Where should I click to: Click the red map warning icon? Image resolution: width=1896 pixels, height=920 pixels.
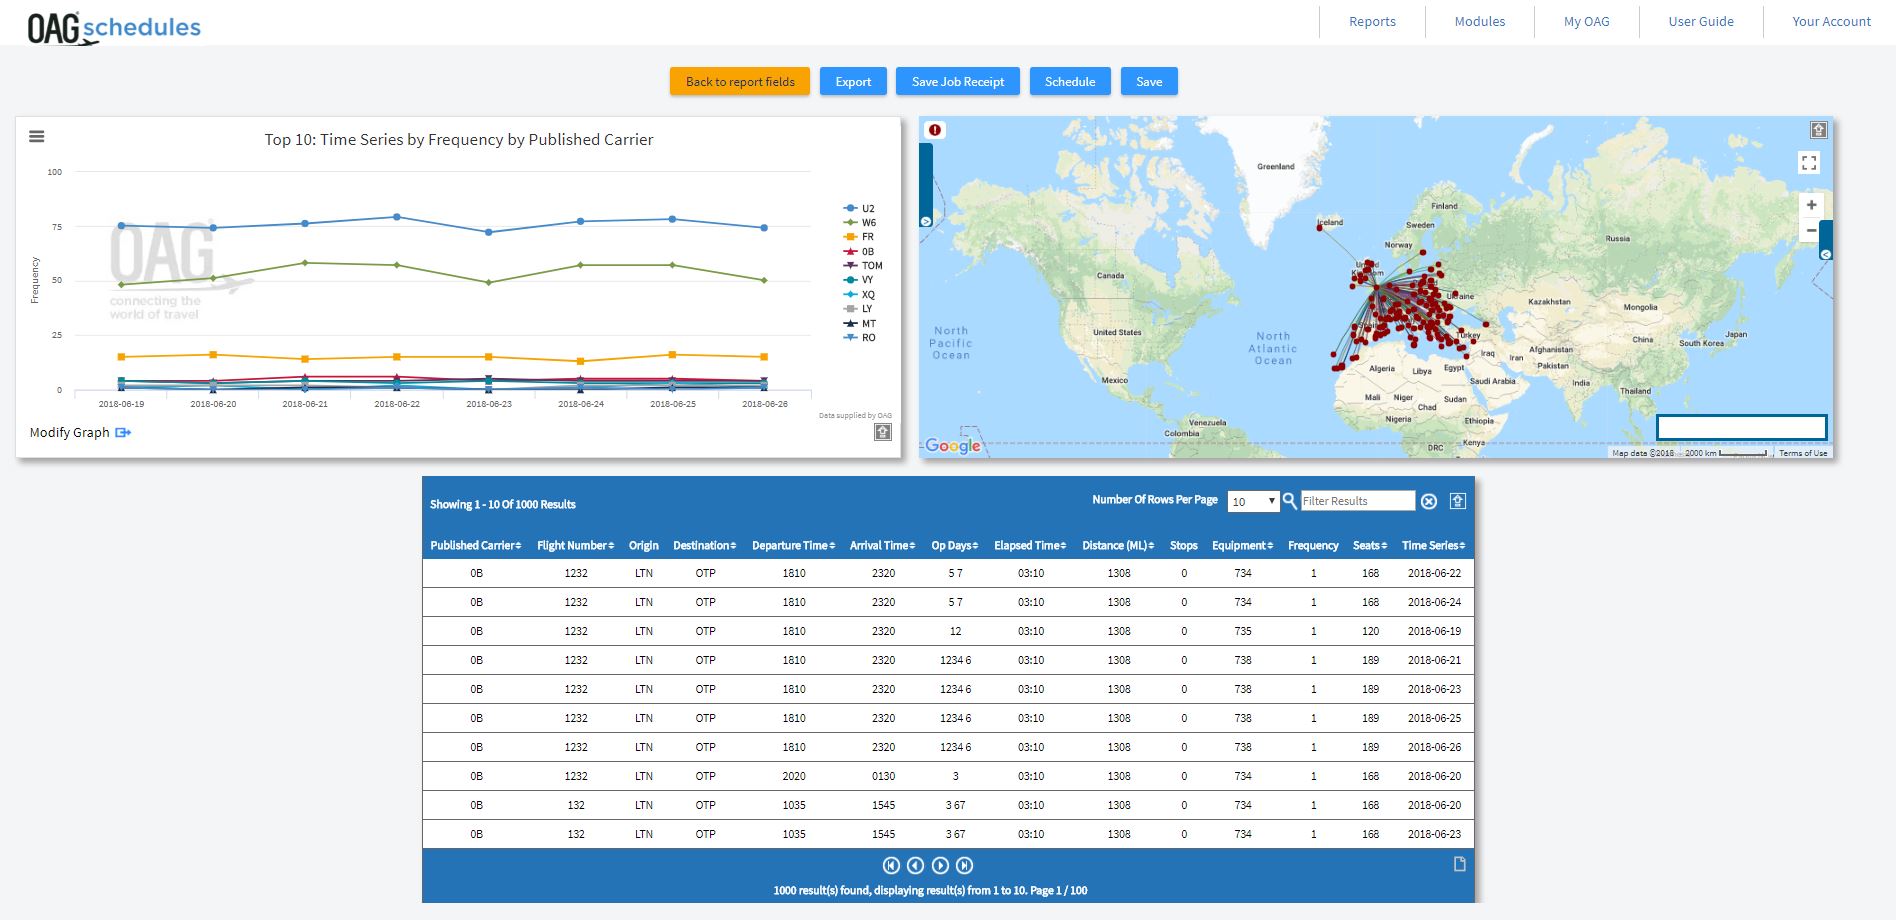pos(934,130)
